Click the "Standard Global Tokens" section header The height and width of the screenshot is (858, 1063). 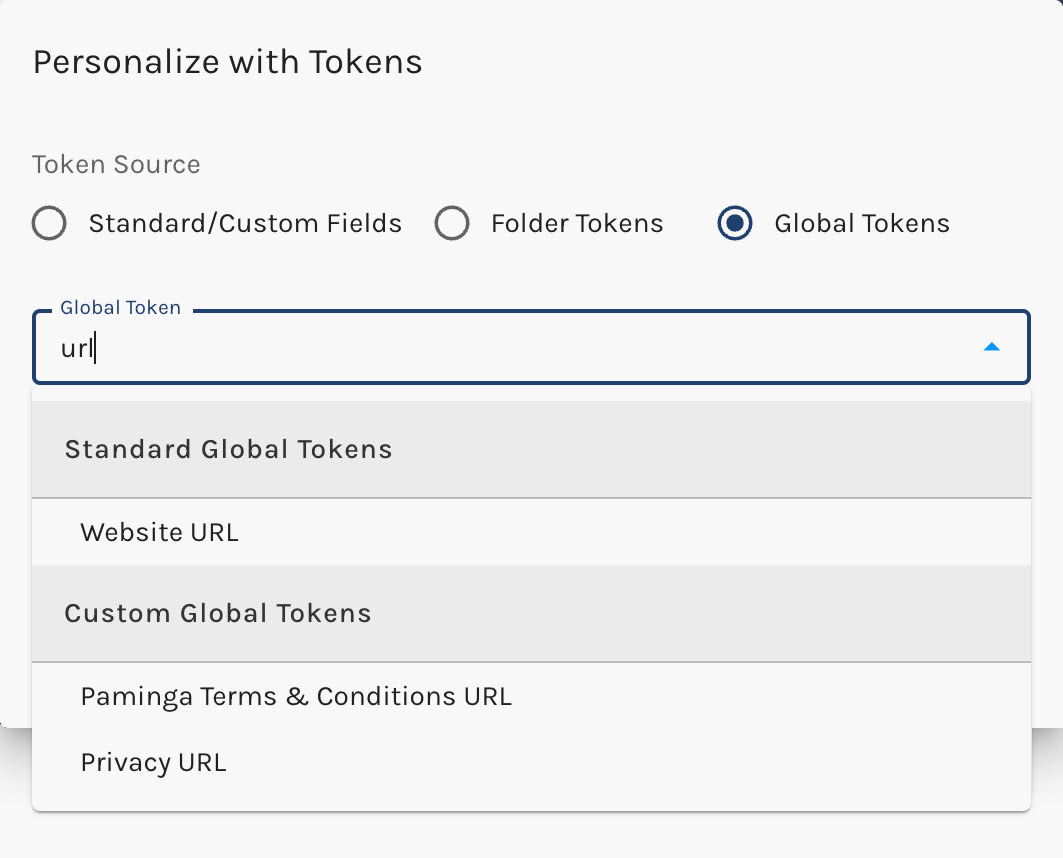coord(228,449)
